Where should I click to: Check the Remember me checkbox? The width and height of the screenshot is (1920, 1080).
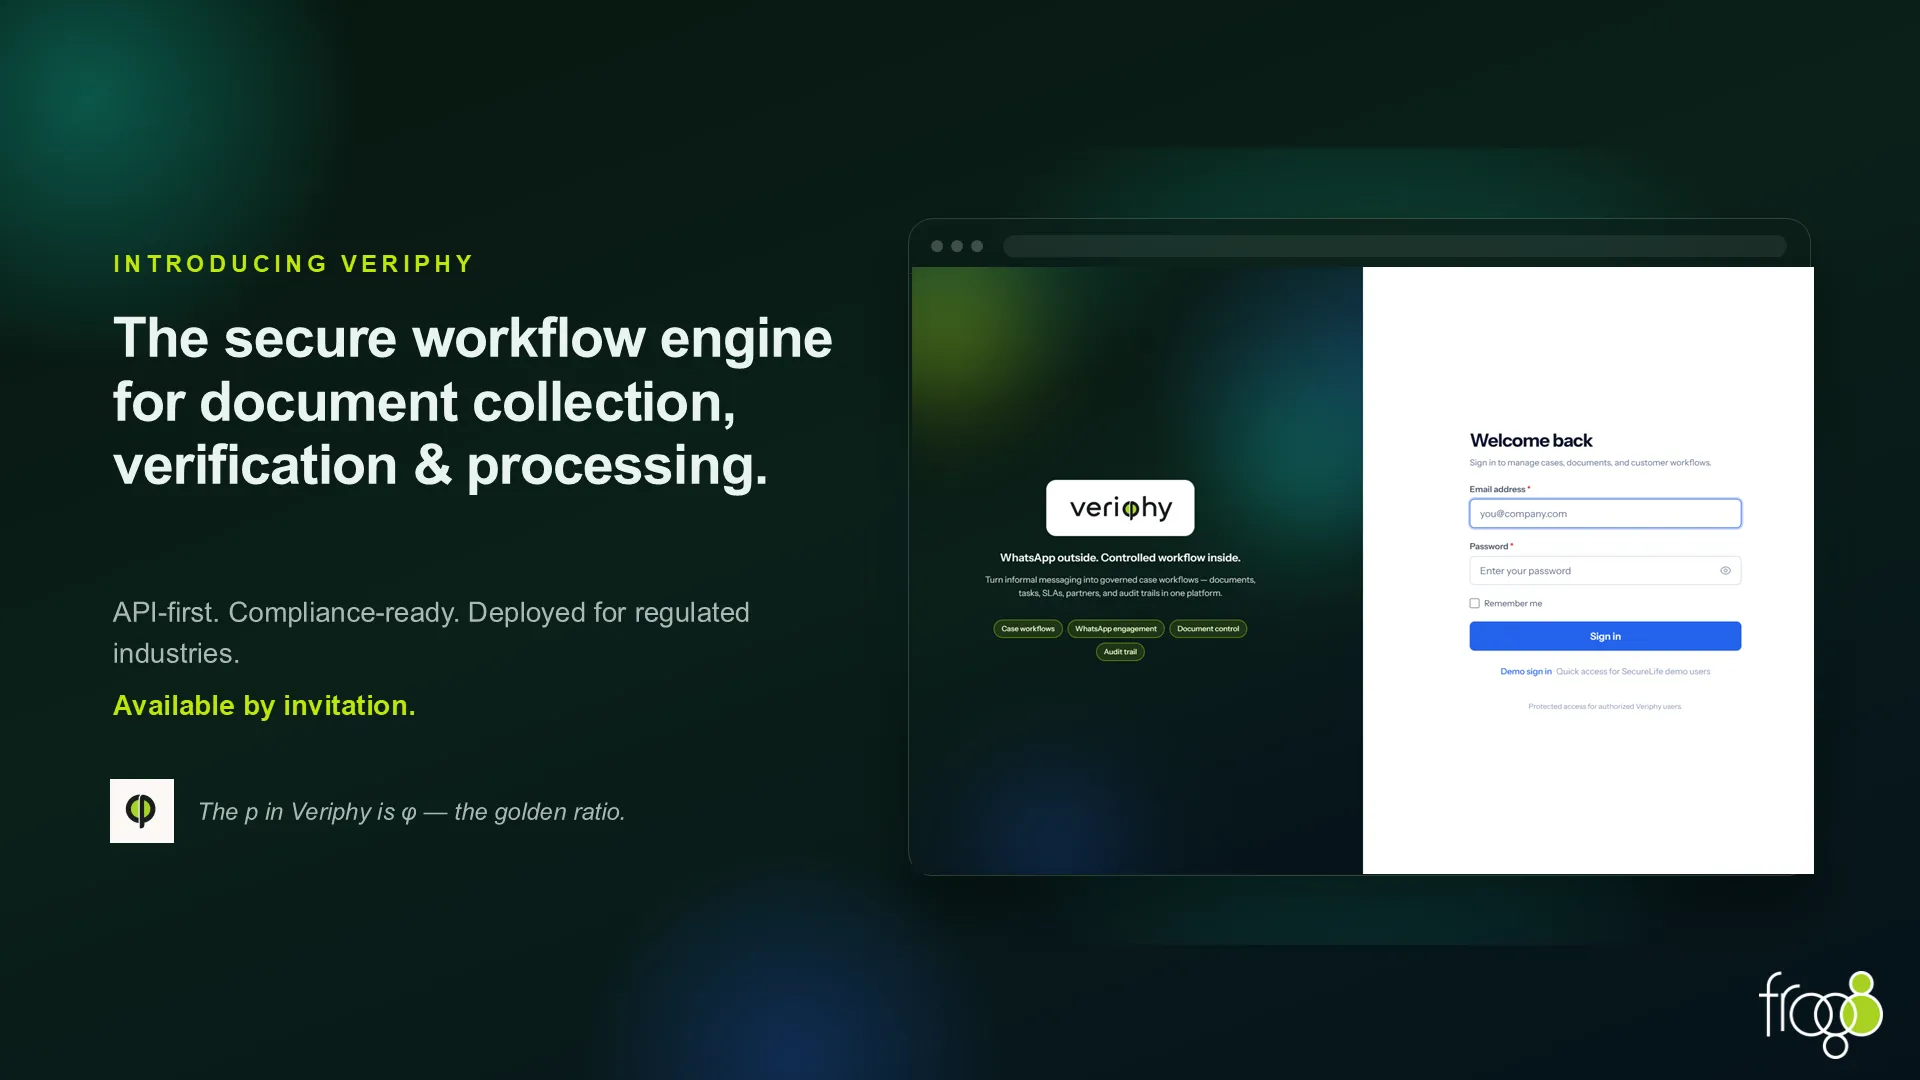click(1474, 603)
